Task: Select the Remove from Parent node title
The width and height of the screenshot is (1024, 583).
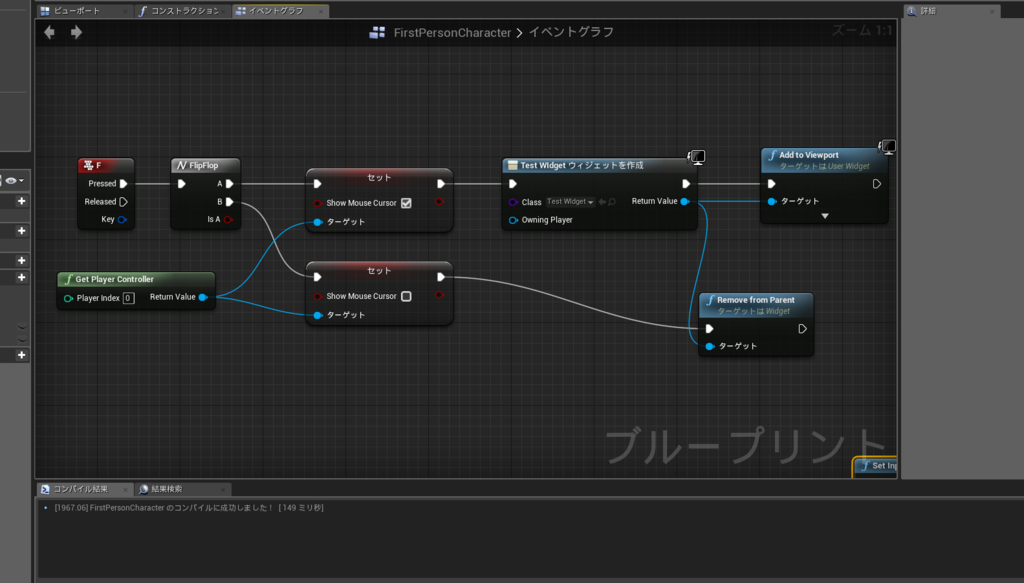Action: click(756, 300)
